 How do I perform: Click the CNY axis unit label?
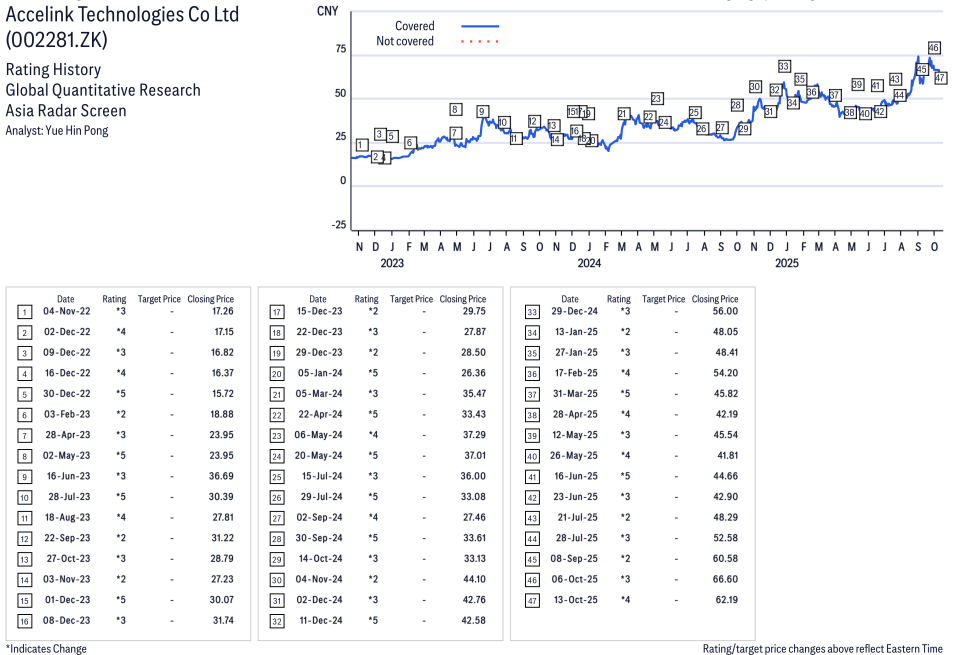pyautogui.click(x=326, y=11)
